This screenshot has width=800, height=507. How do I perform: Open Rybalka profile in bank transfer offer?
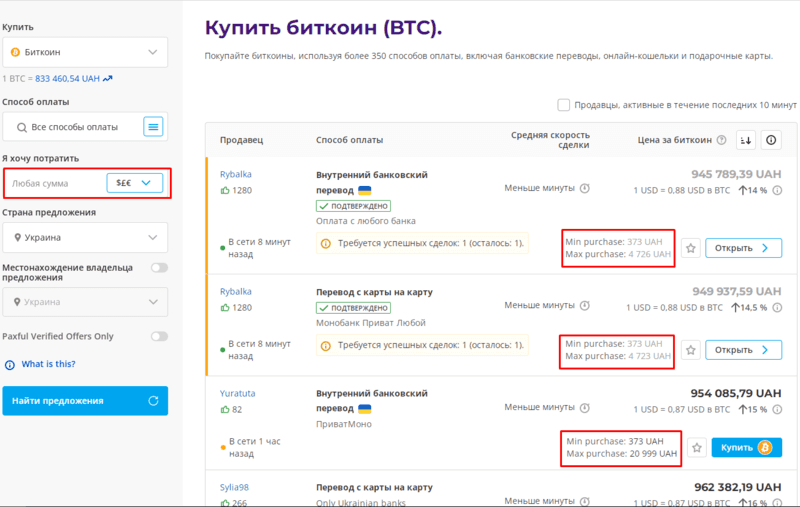coord(236,174)
